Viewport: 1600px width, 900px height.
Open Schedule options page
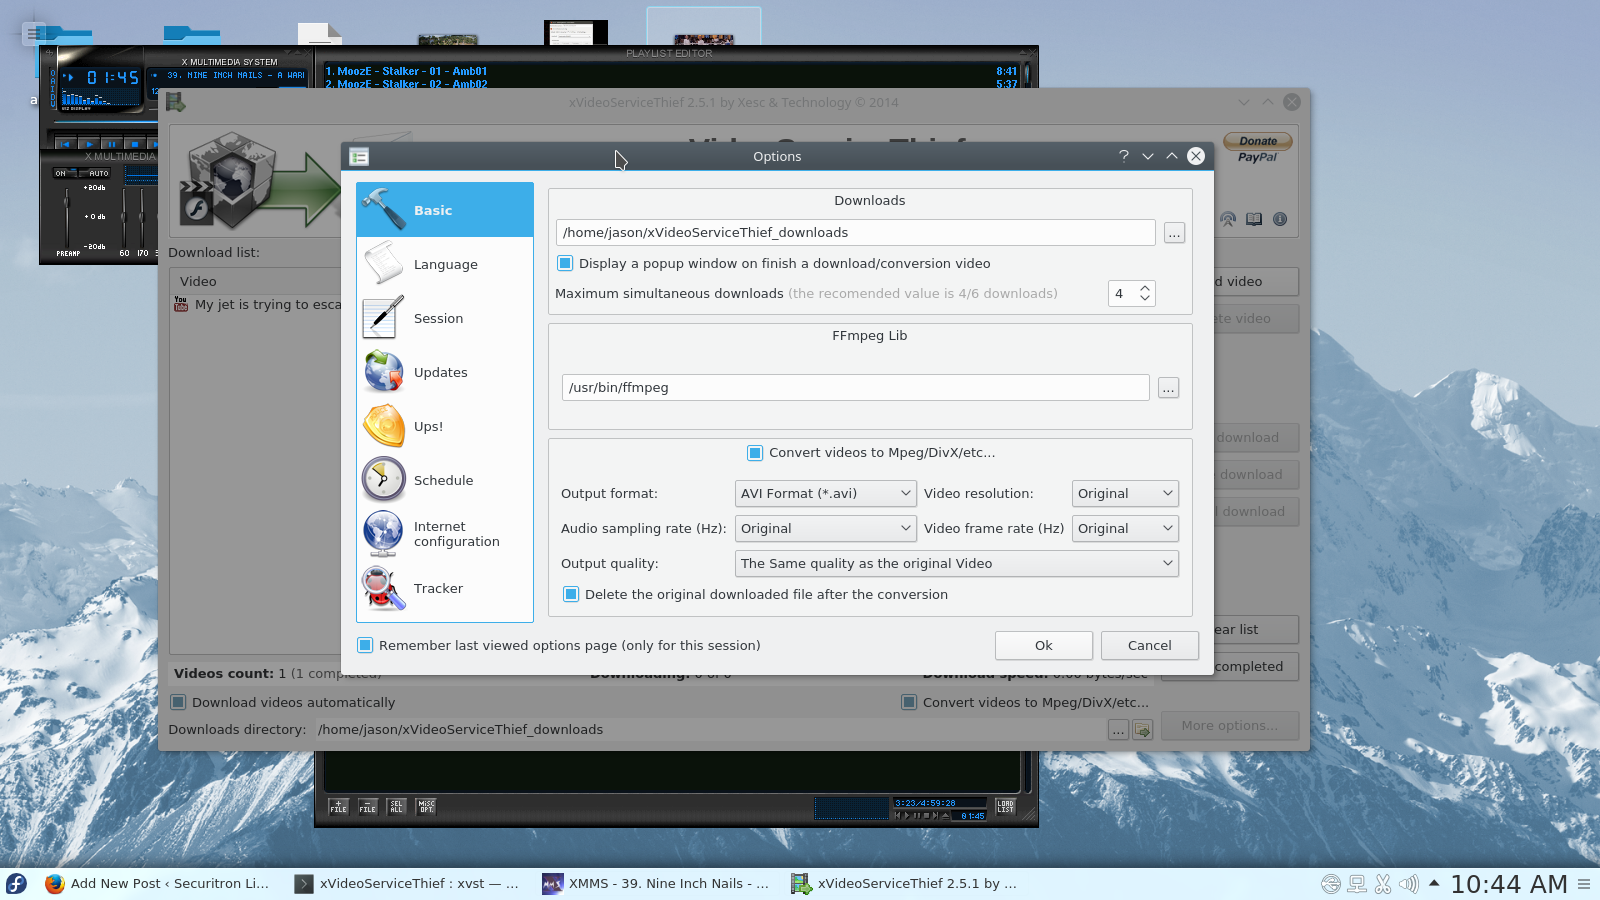445,480
